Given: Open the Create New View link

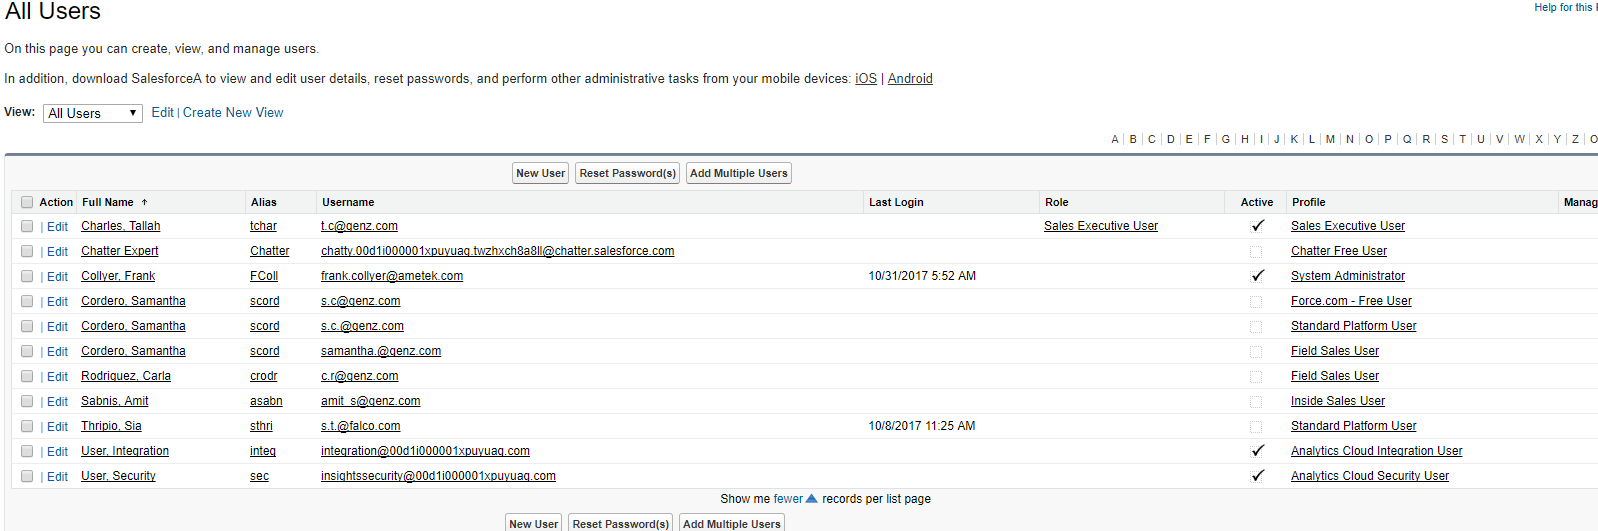Looking at the screenshot, I should point(233,113).
